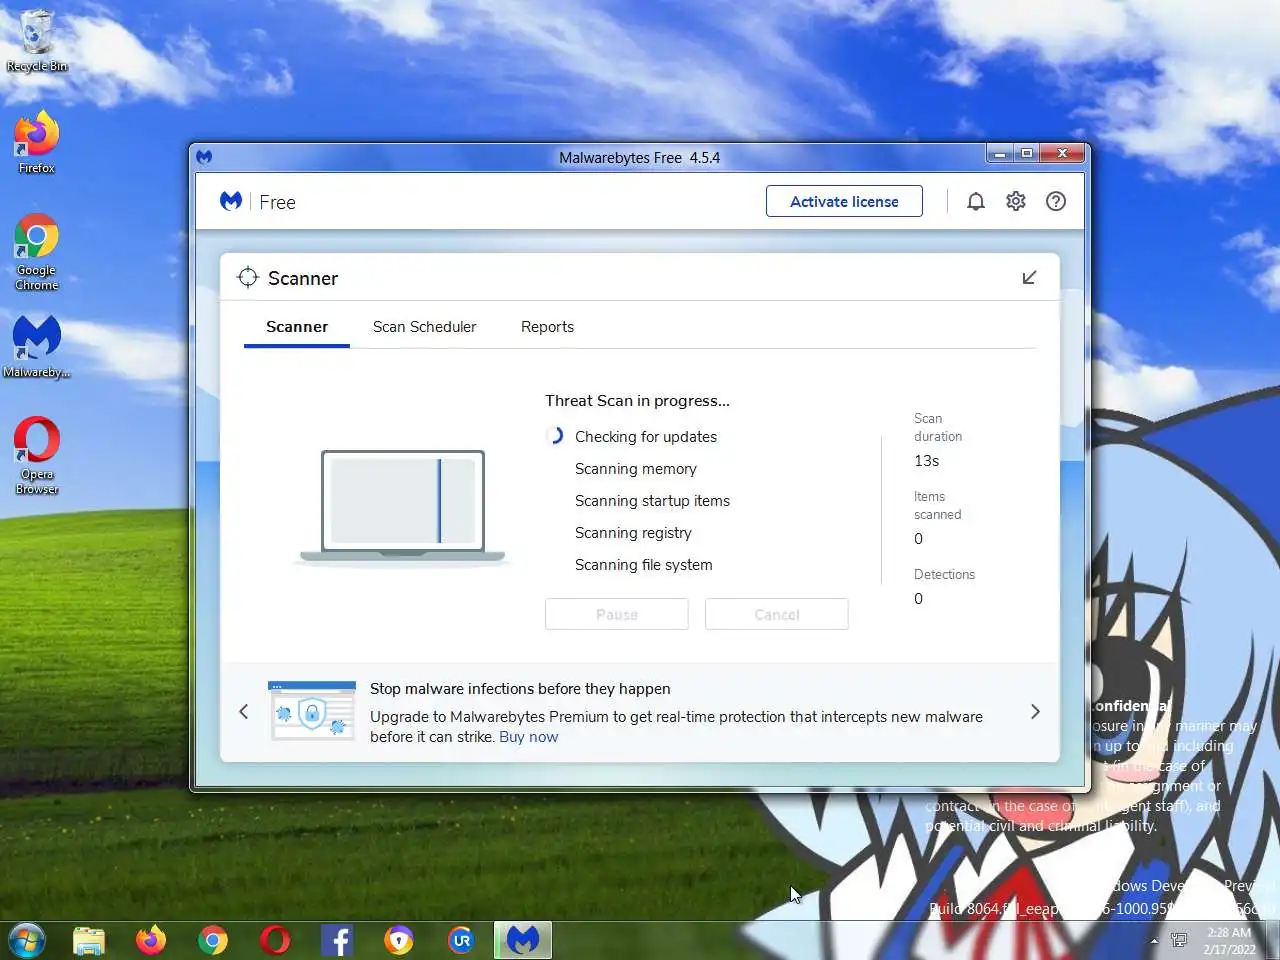The image size is (1280, 960).
Task: Open the Recycle Bin desktop icon
Action: [x=37, y=41]
